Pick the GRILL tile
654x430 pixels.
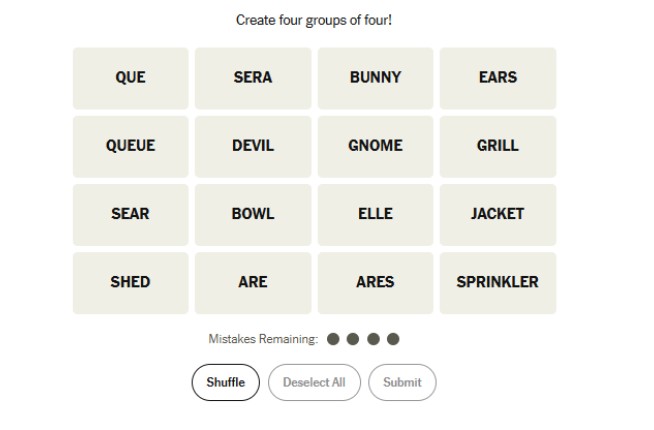[x=498, y=146]
